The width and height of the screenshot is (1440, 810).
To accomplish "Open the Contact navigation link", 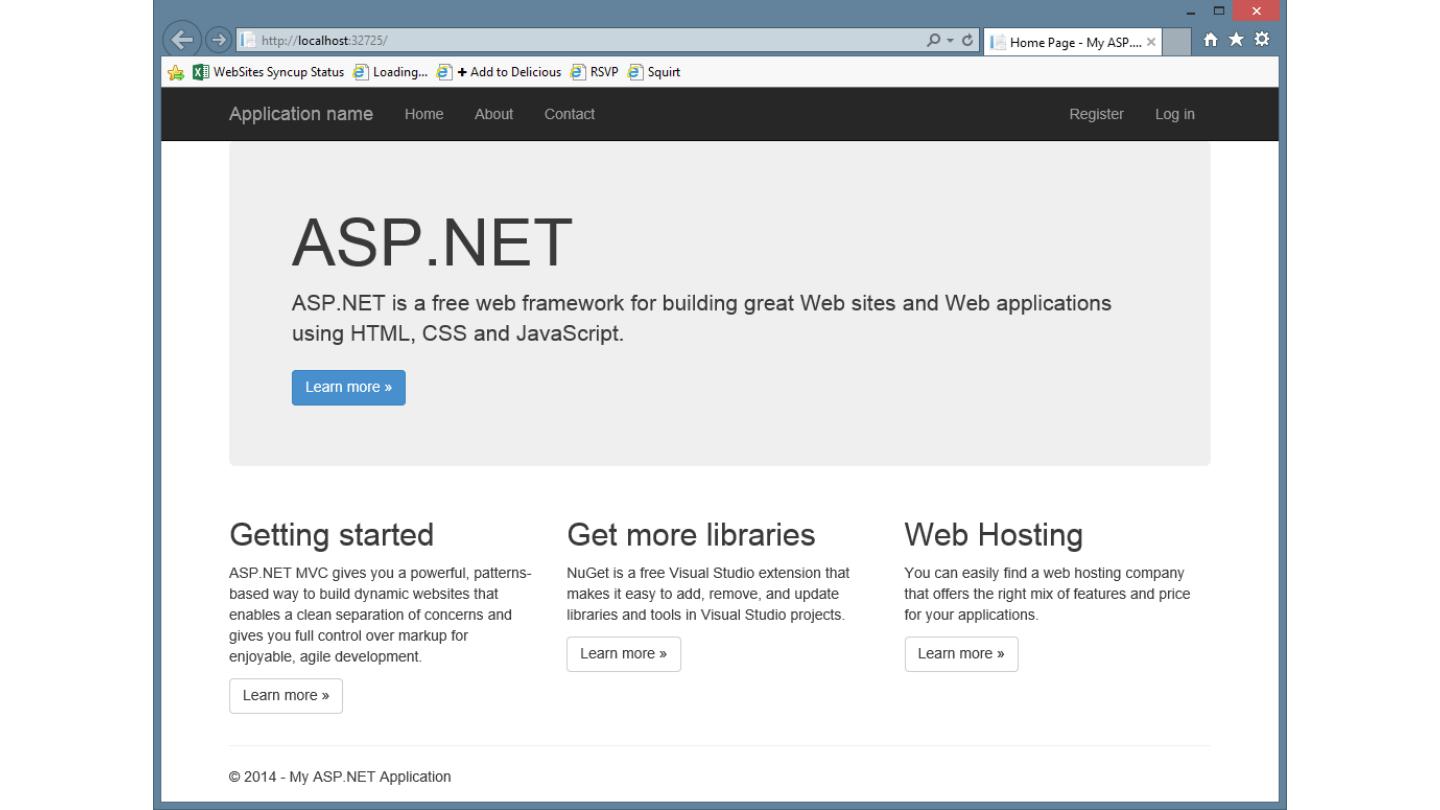I will (569, 114).
